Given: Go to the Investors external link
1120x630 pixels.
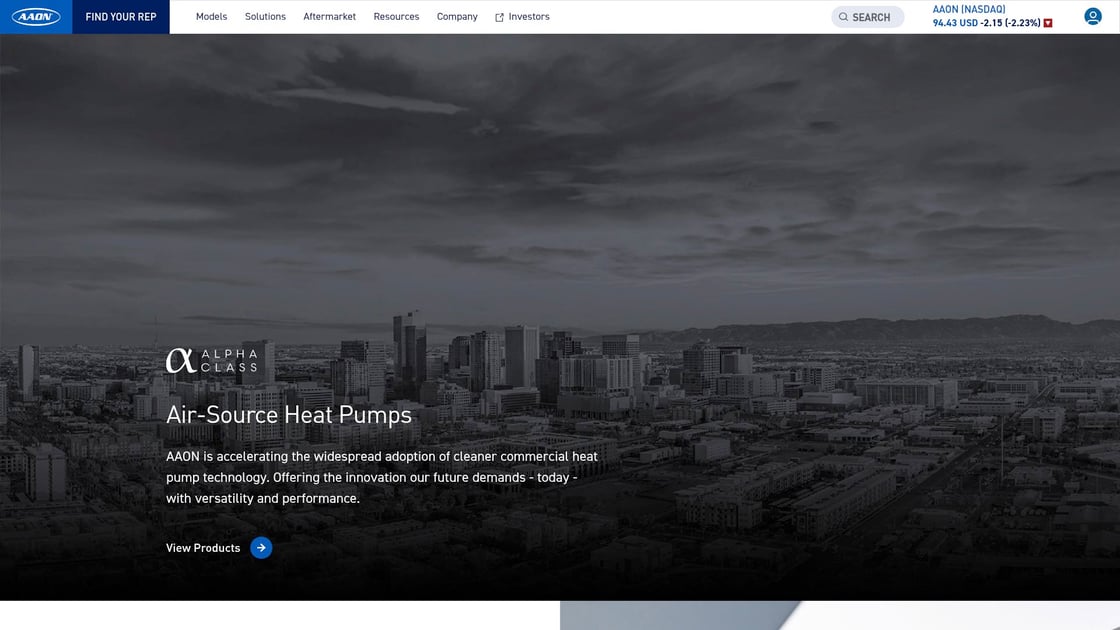Looking at the screenshot, I should tap(522, 16).
